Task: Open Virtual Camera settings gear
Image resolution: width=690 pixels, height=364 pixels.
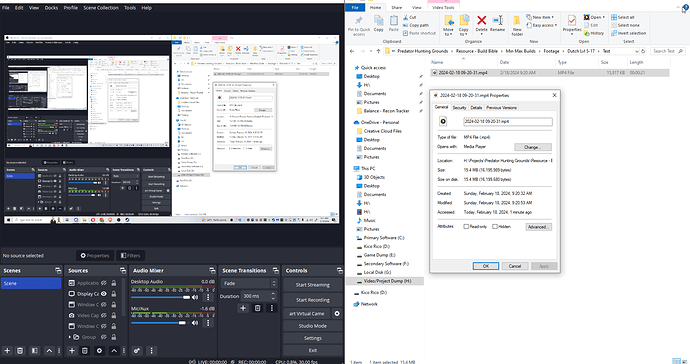Action: pyautogui.click(x=337, y=313)
